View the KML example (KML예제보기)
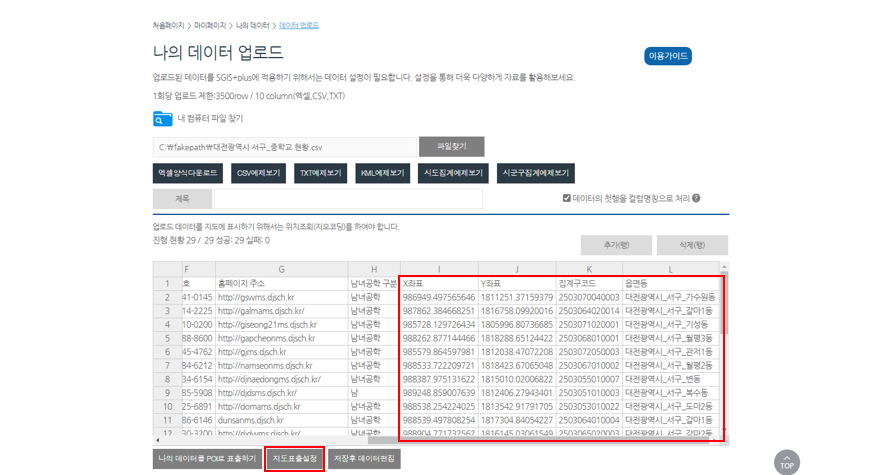 (383, 173)
